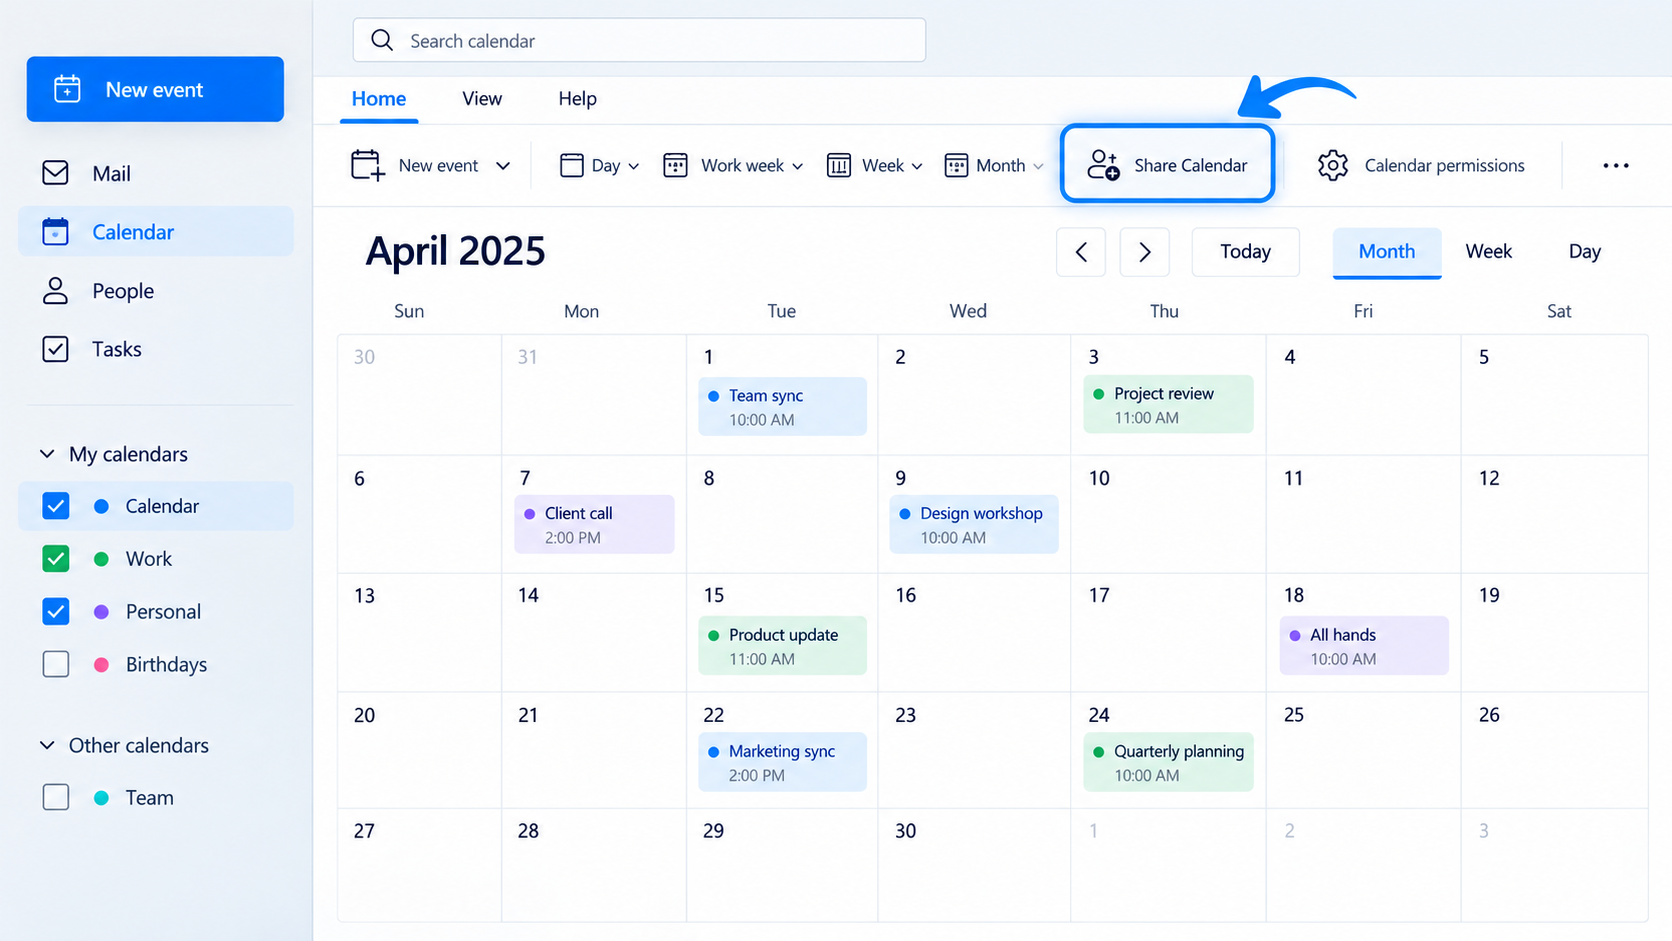Enable the Team calendar checkbox
This screenshot has height=941, width=1672.
pyautogui.click(x=56, y=797)
